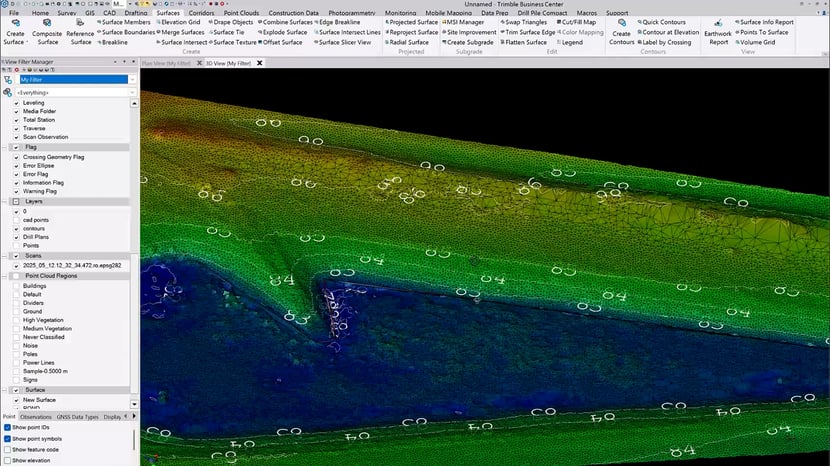This screenshot has width=830, height=466.
Task: Open the MSI Manager tool
Action: click(x=463, y=21)
